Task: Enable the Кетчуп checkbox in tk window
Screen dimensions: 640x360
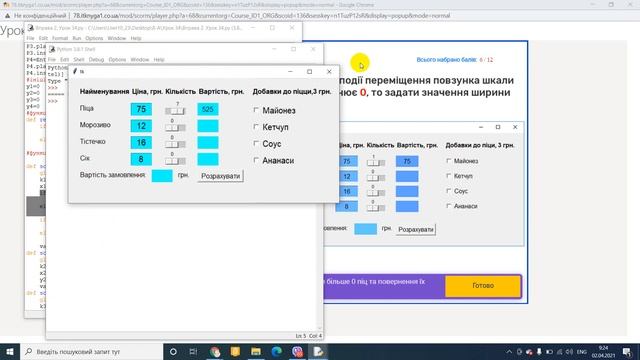Action: [256, 127]
